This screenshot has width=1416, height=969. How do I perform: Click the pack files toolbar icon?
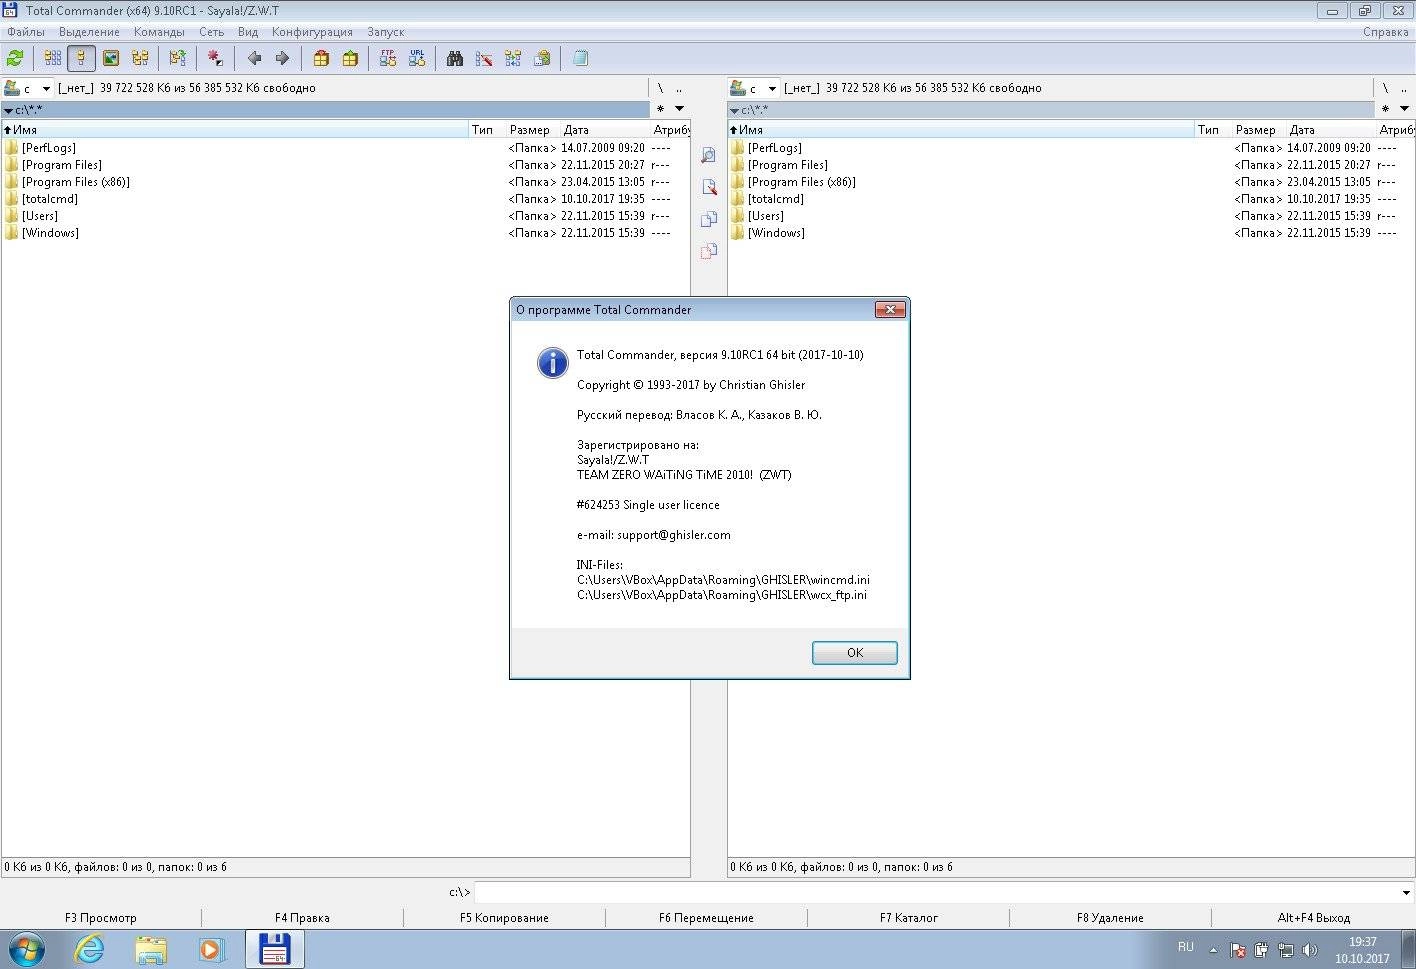tap(321, 59)
